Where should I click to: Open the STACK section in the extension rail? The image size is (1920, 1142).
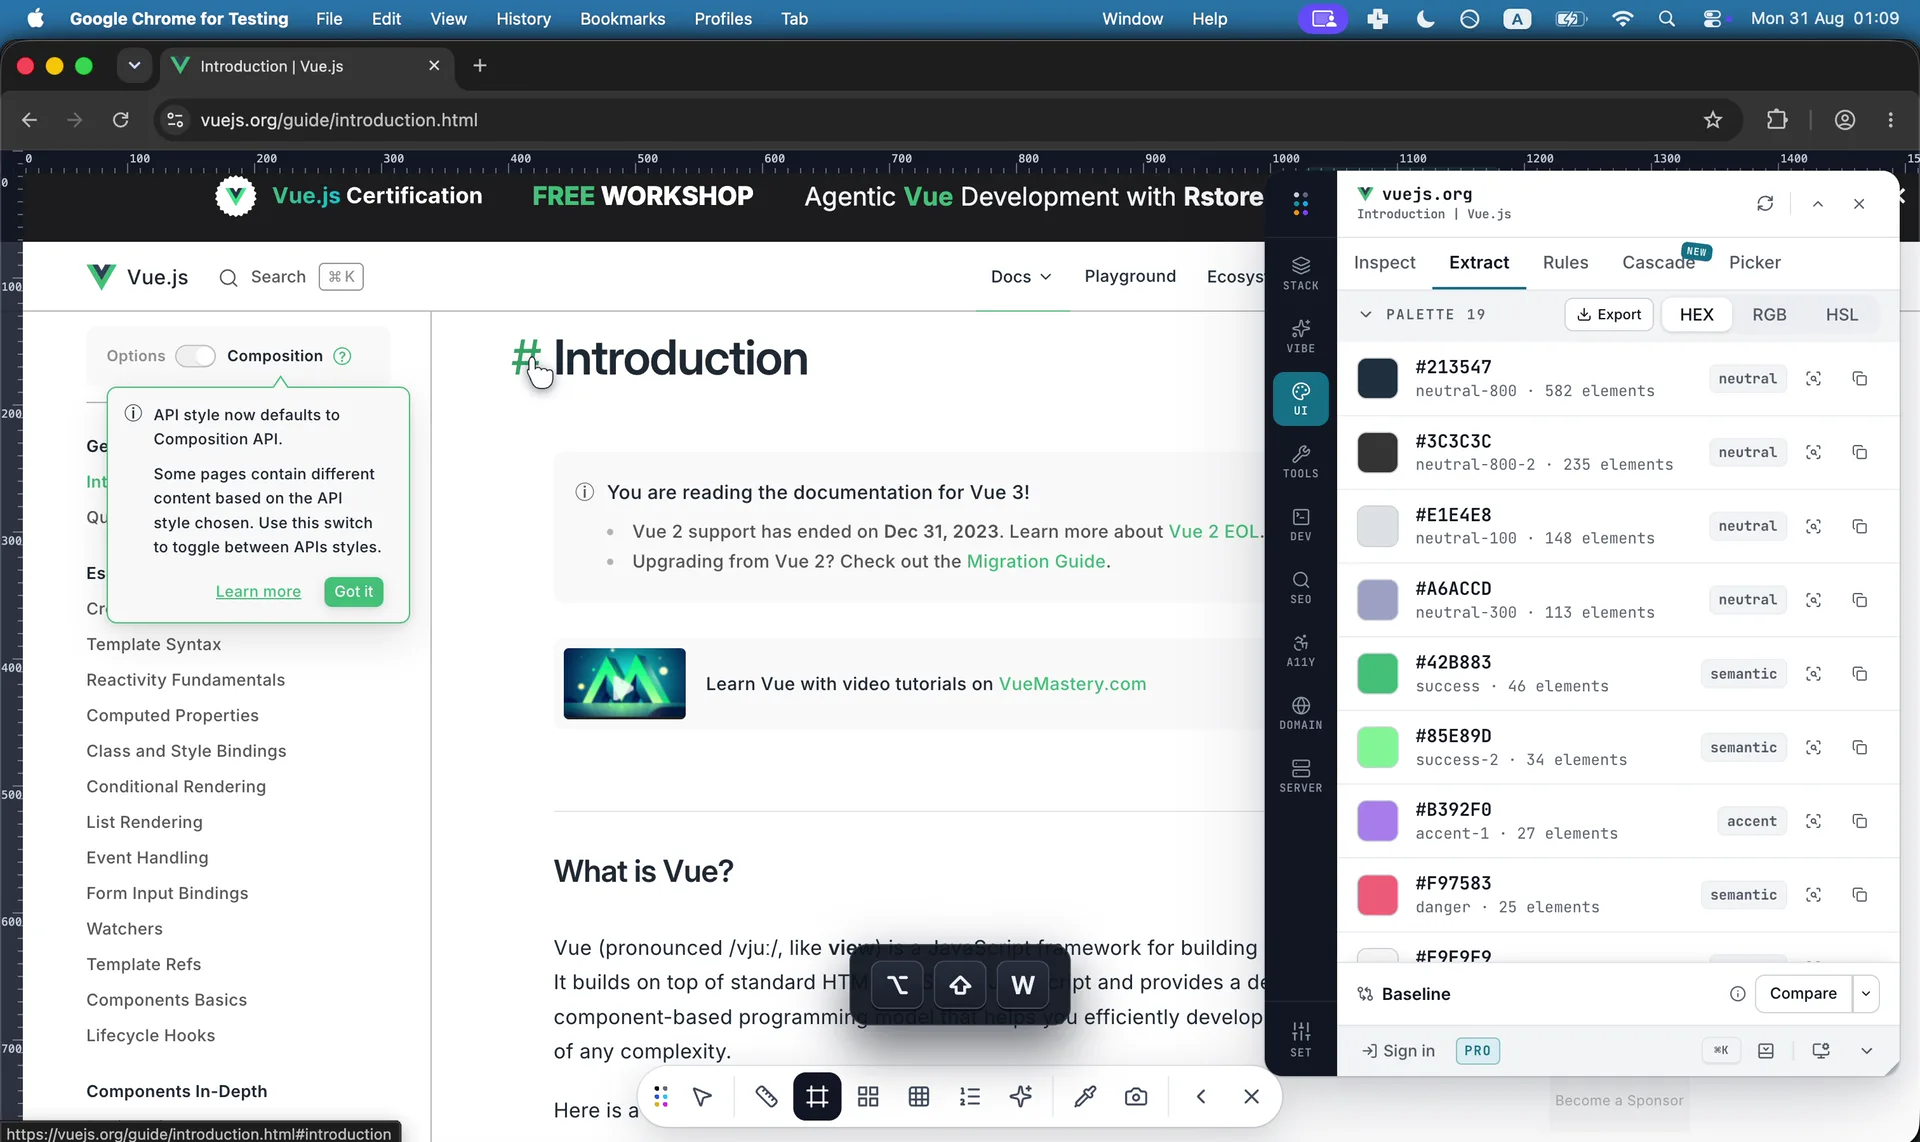click(1300, 273)
